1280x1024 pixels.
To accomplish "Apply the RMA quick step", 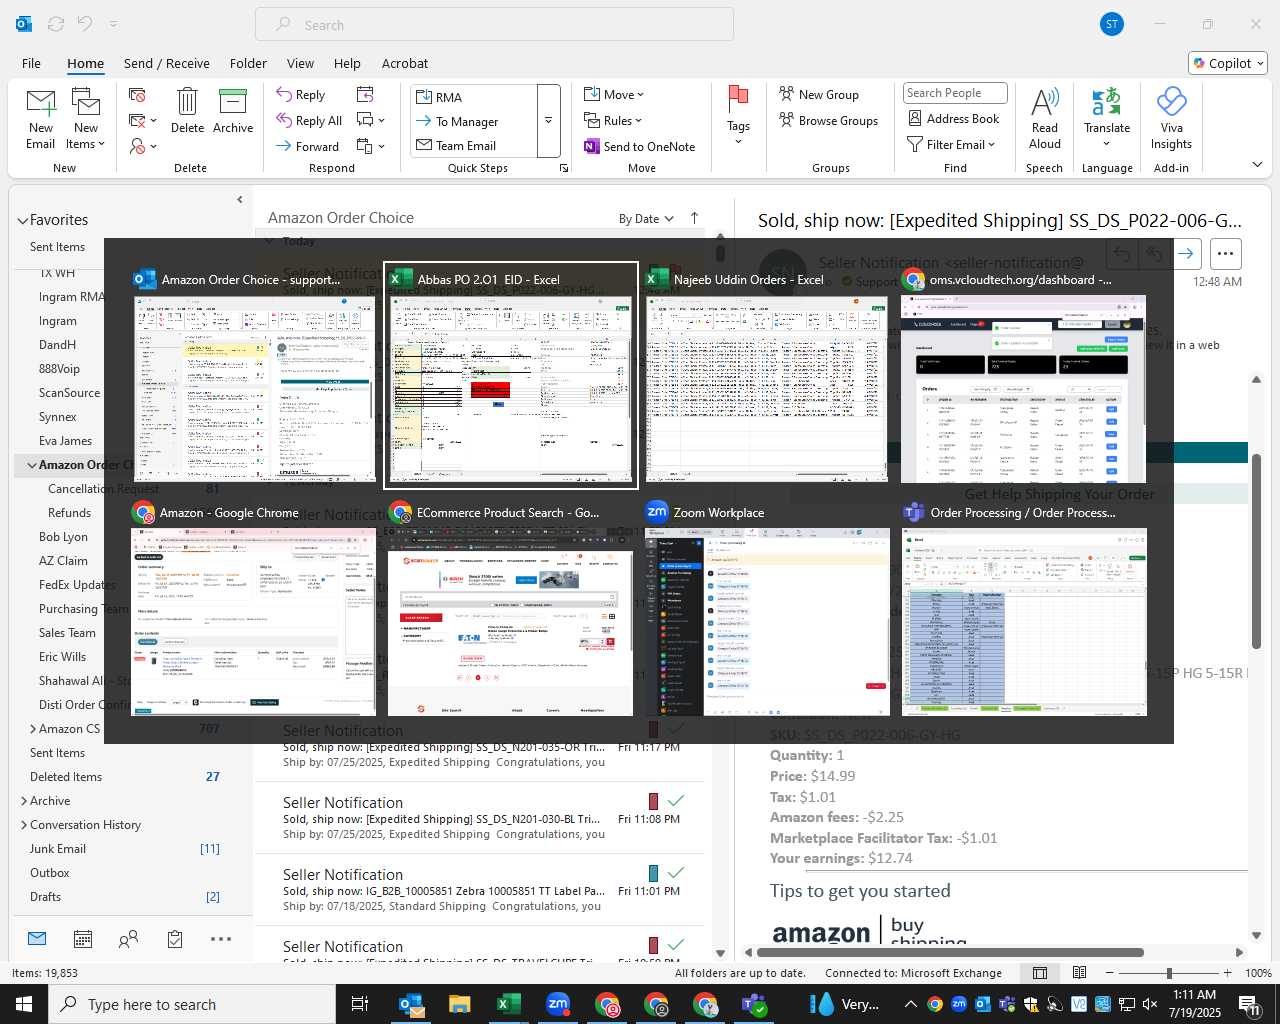I will click(474, 97).
